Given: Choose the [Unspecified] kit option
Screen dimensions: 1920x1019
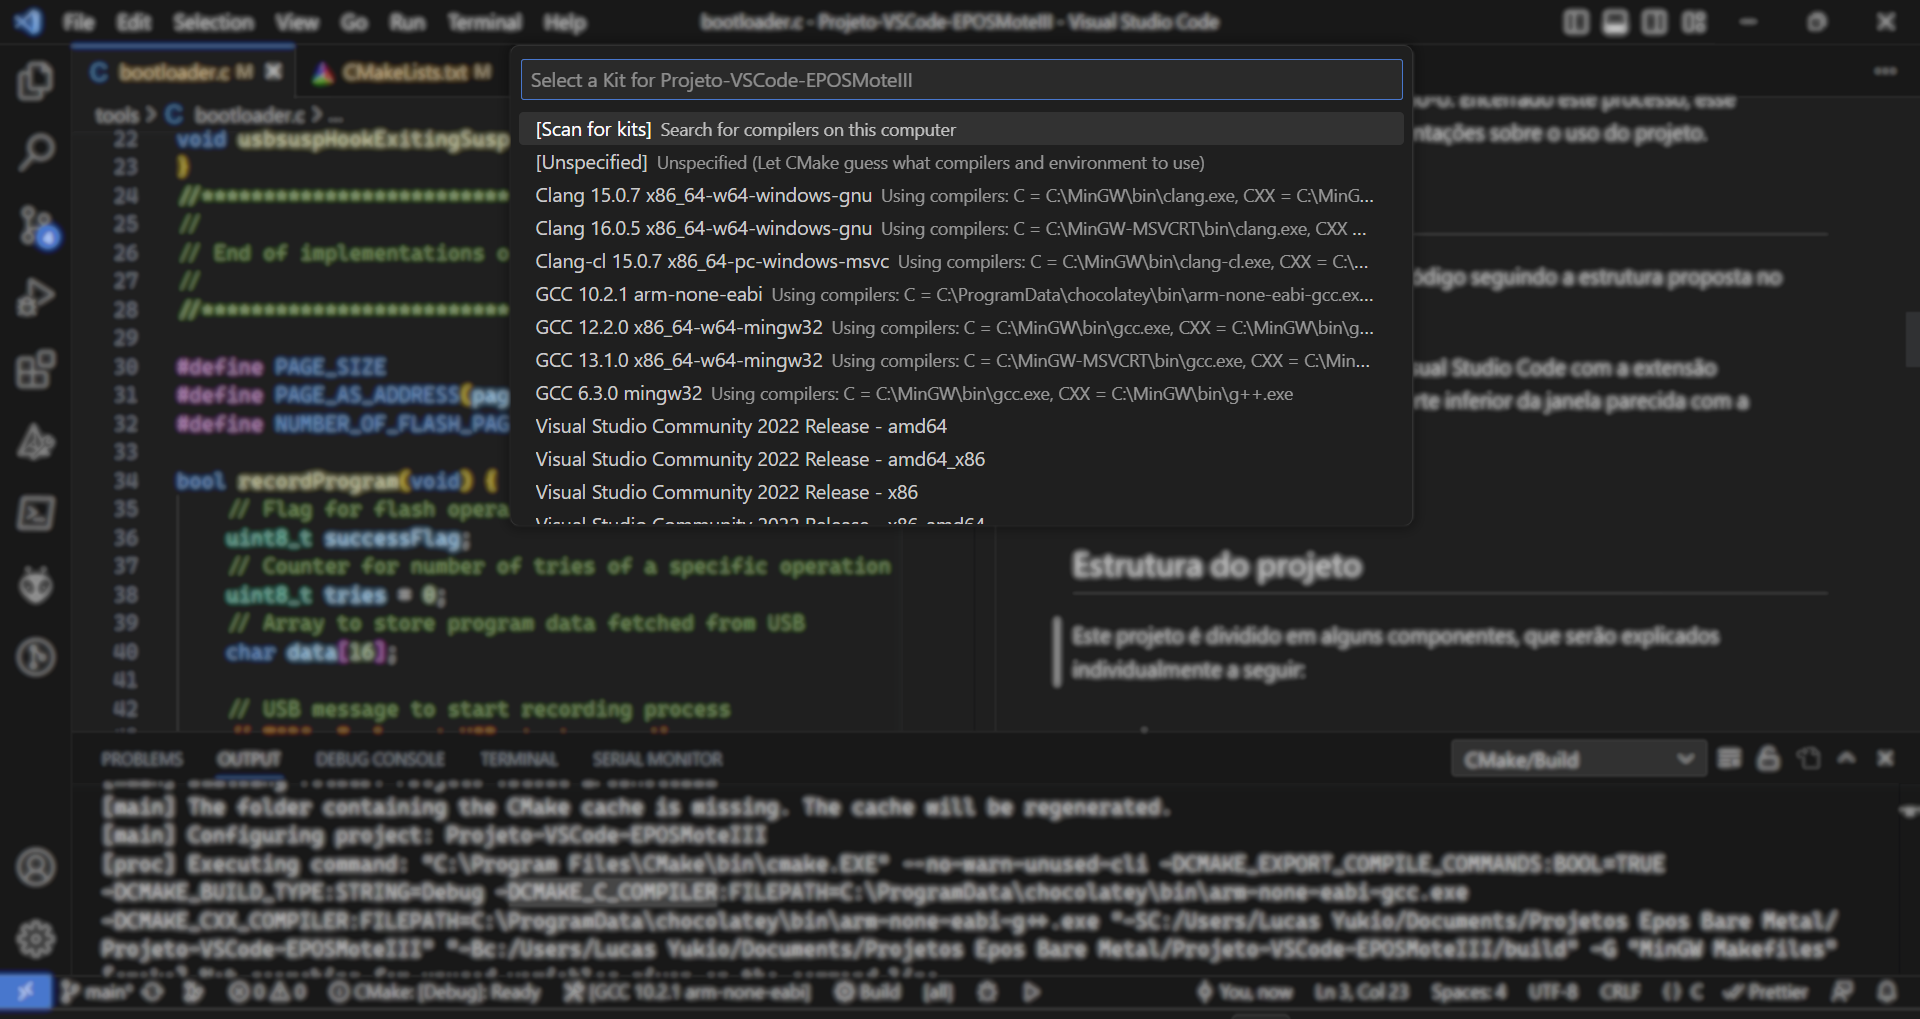Looking at the screenshot, I should click(961, 162).
